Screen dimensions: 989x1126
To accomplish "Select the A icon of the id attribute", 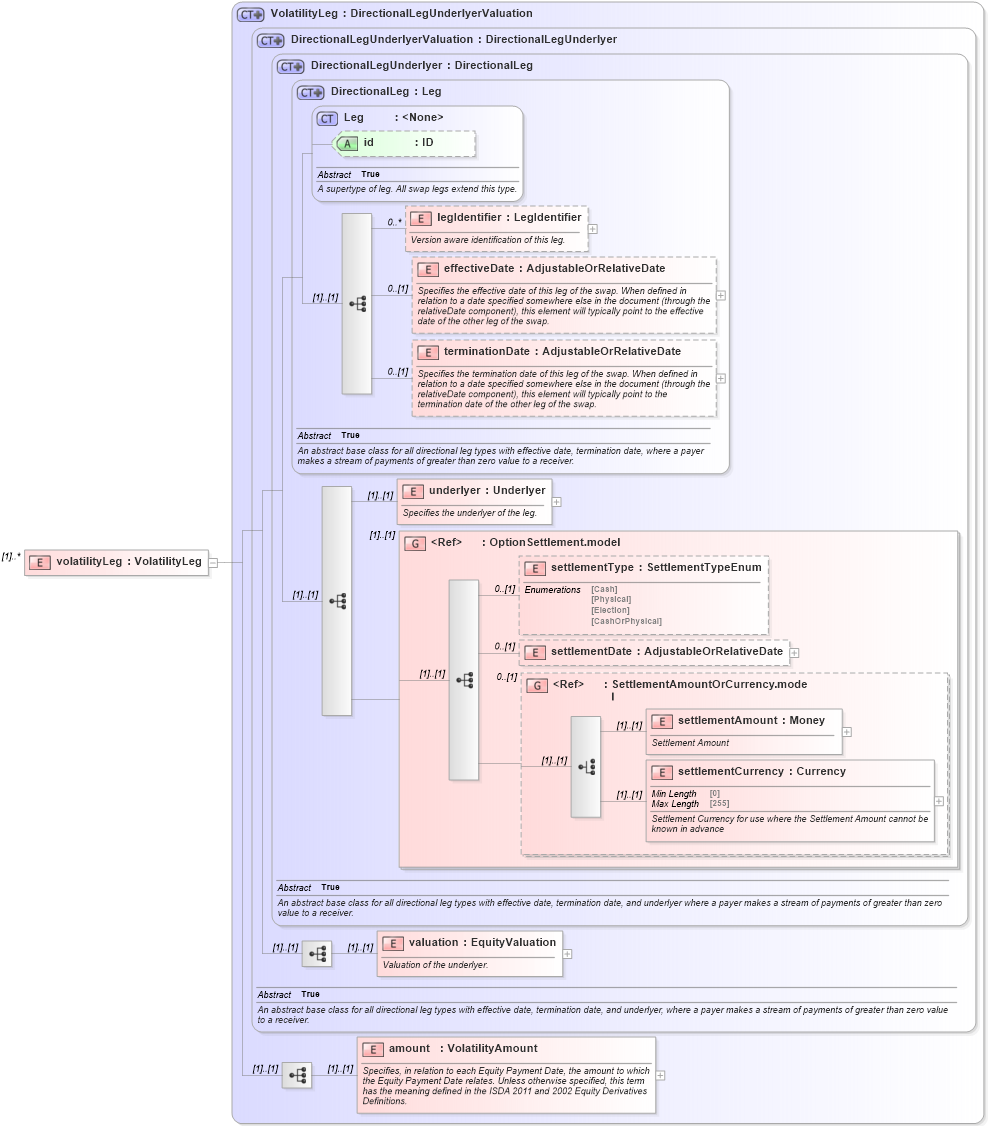I will click(347, 144).
